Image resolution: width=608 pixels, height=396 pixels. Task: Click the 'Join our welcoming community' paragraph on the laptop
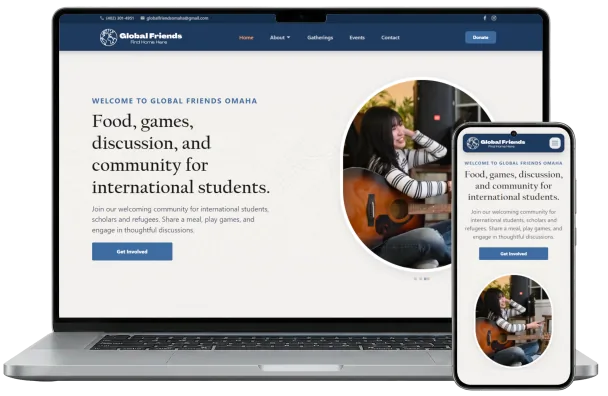pyautogui.click(x=180, y=220)
